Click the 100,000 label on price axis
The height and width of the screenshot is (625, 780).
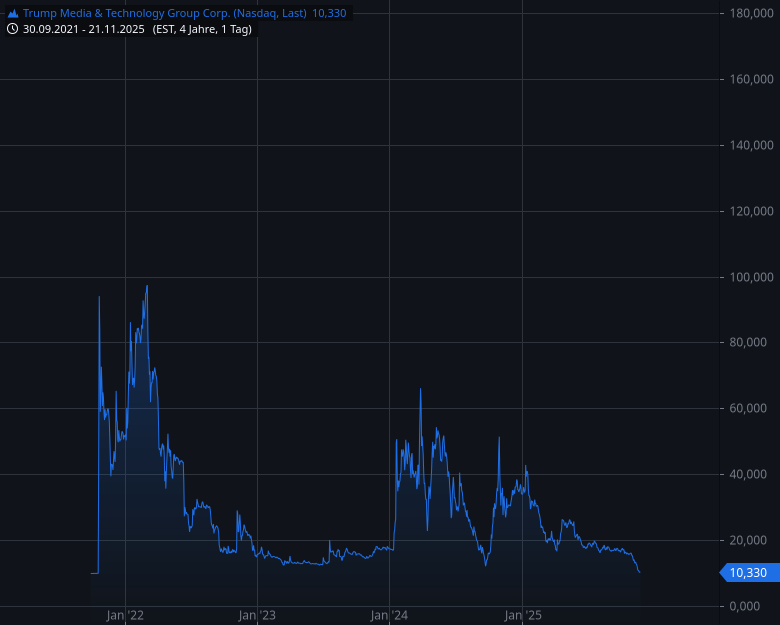tap(748, 277)
